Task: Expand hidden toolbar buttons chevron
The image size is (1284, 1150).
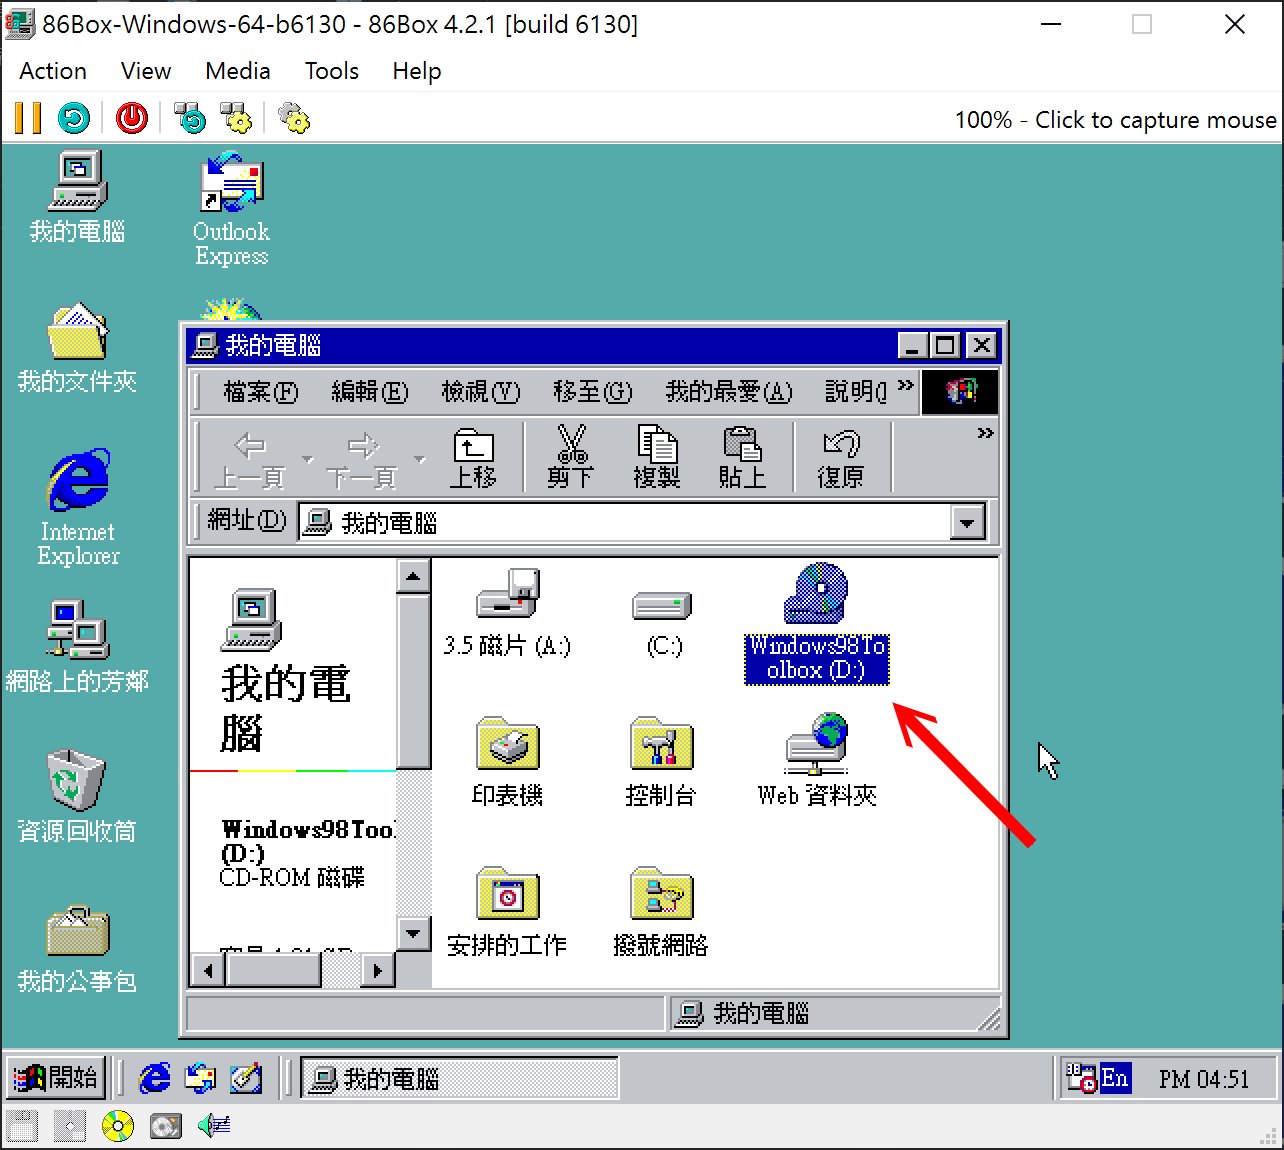Action: click(985, 433)
